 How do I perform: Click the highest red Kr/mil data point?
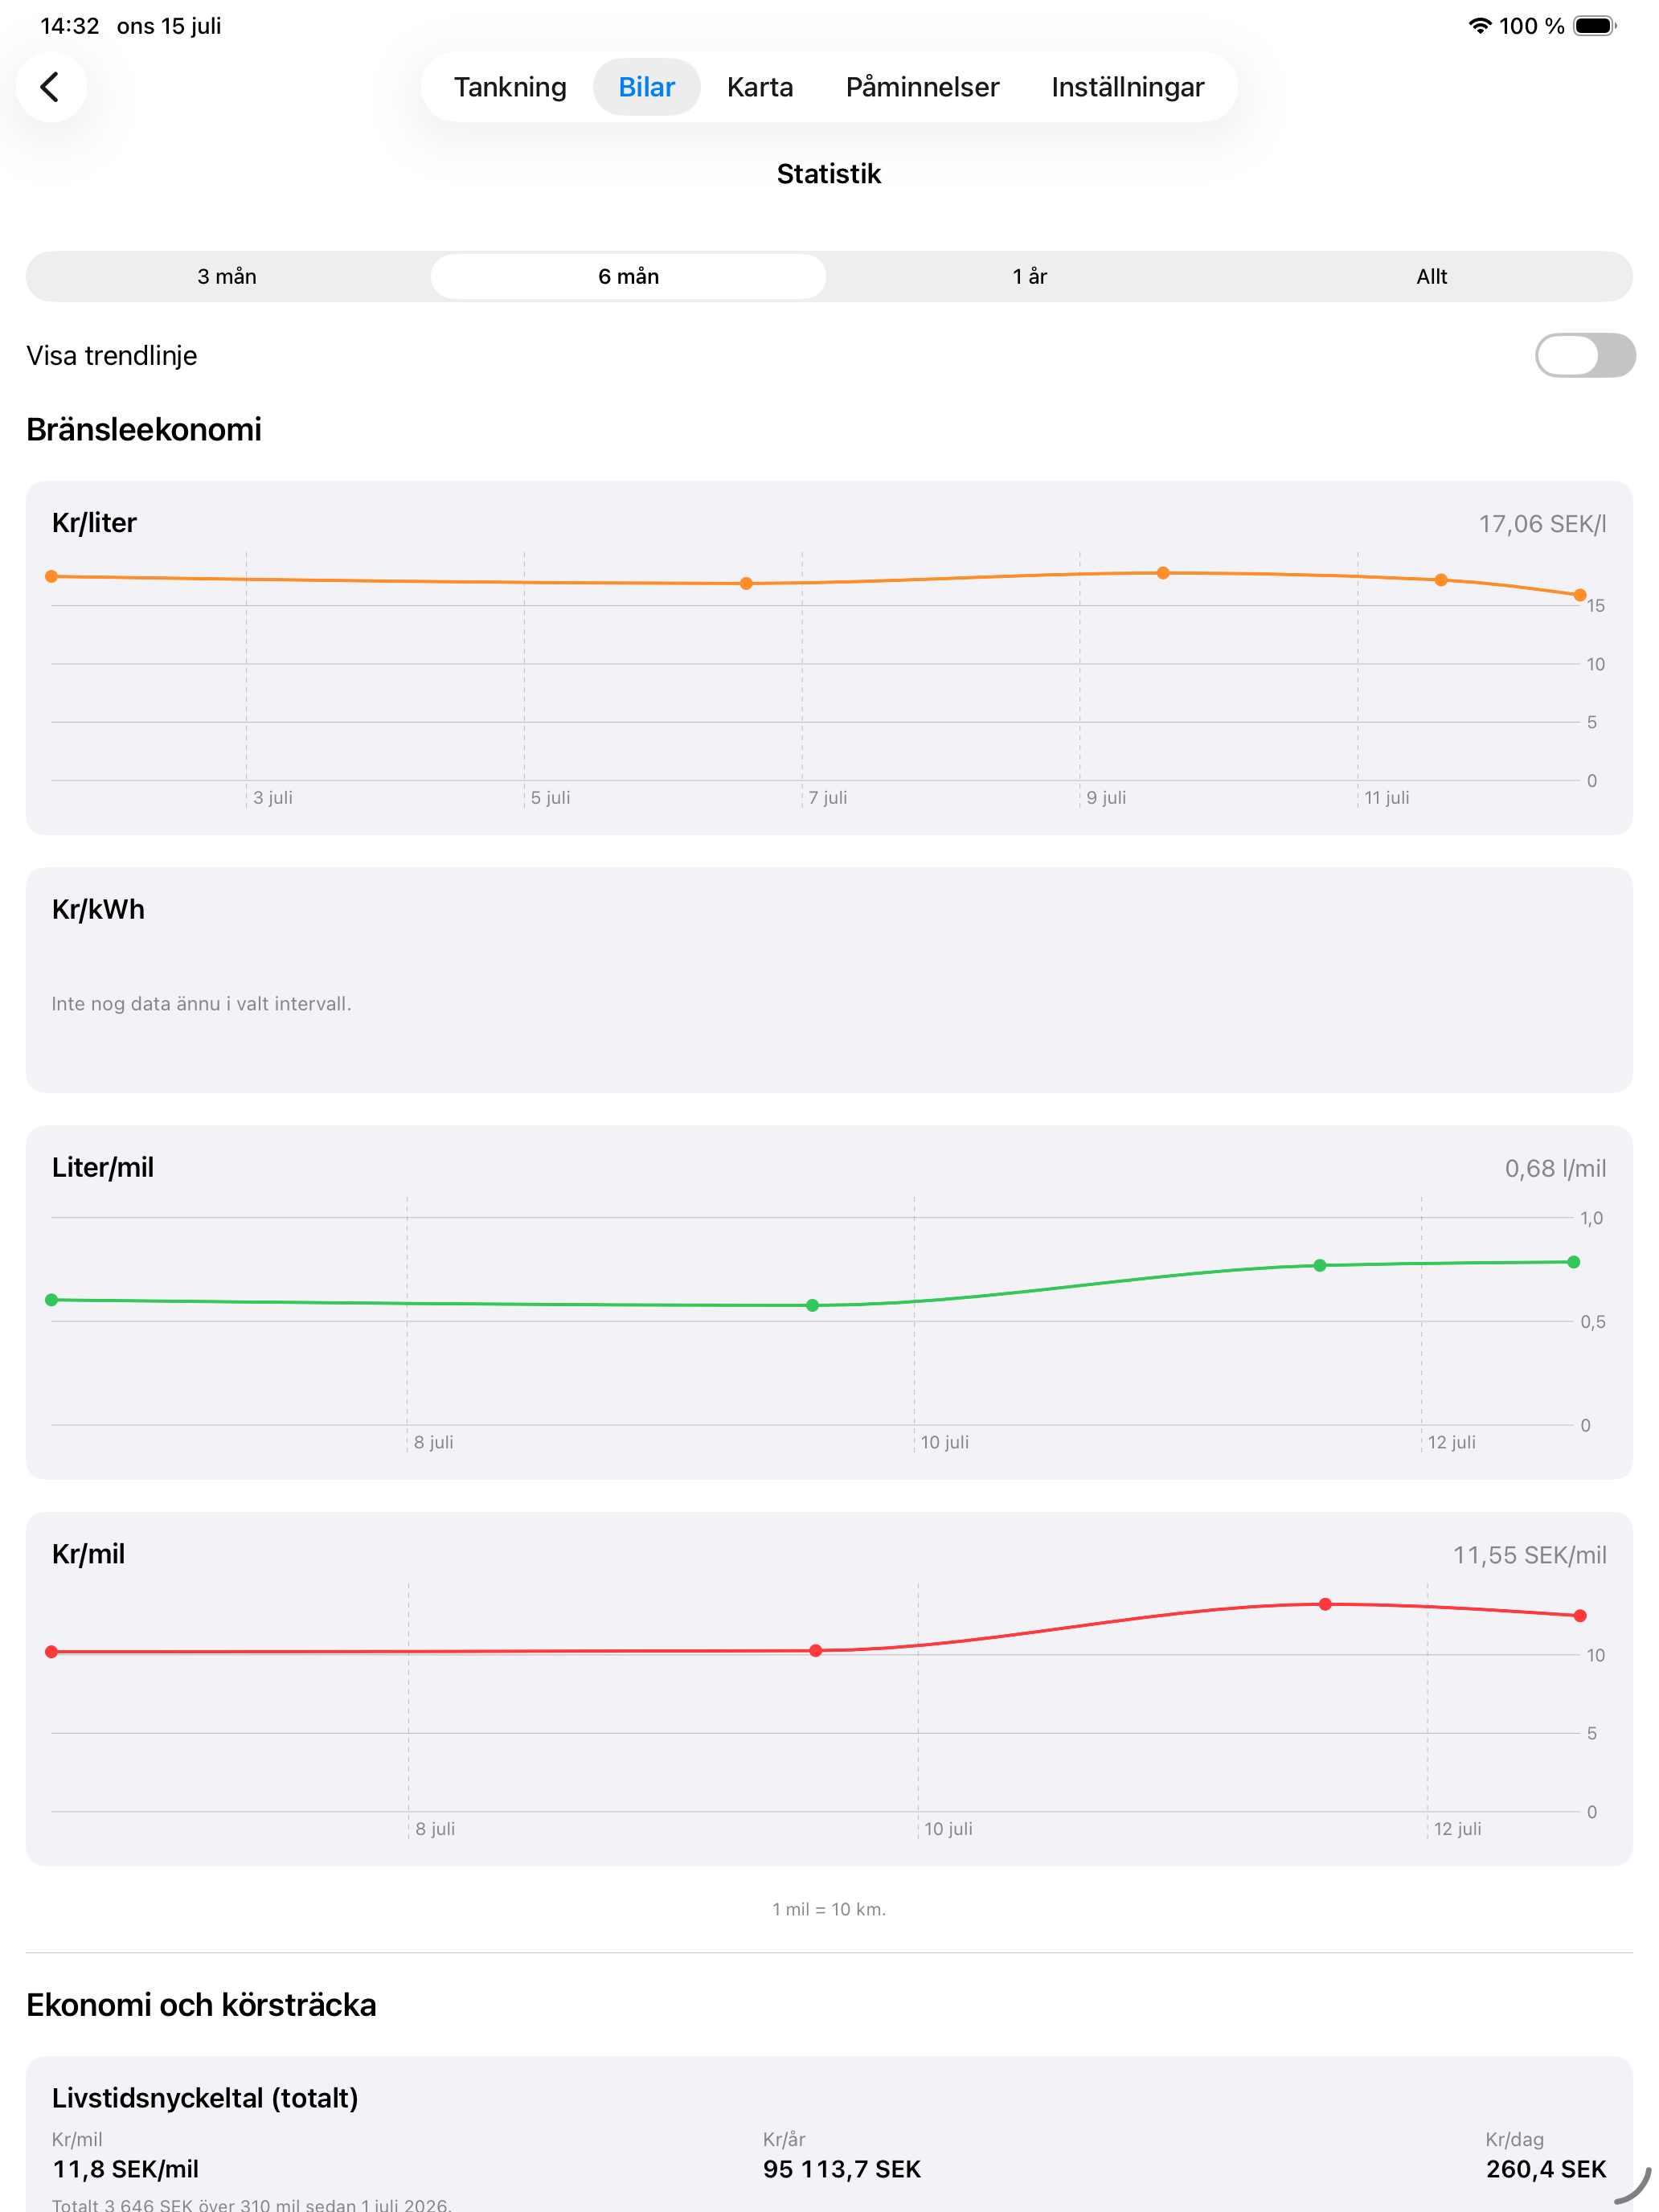(1325, 1604)
